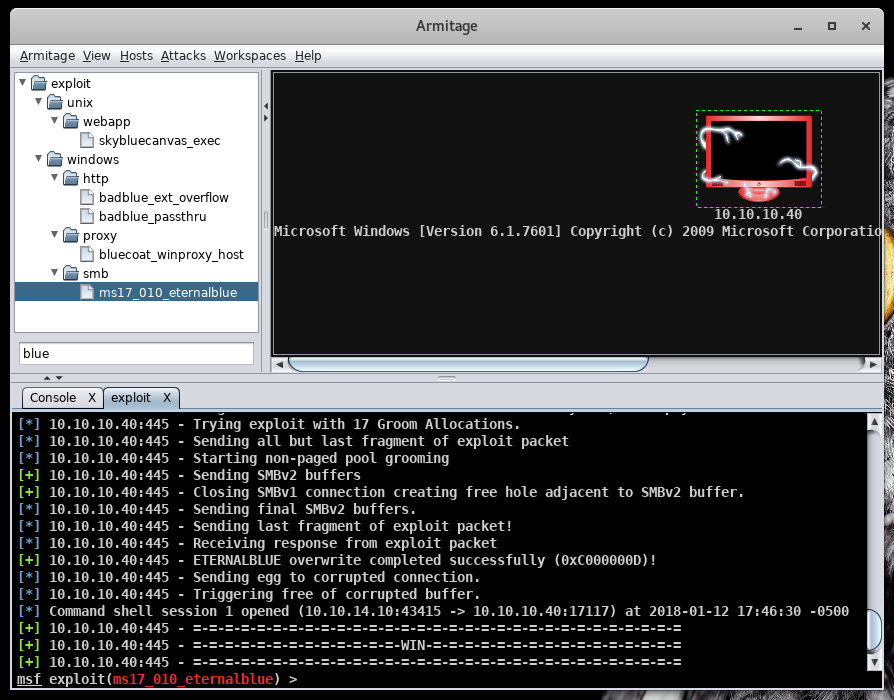The height and width of the screenshot is (700, 894).
Task: Click the 'Command shell session 1 opened' line
Action: tap(433, 611)
